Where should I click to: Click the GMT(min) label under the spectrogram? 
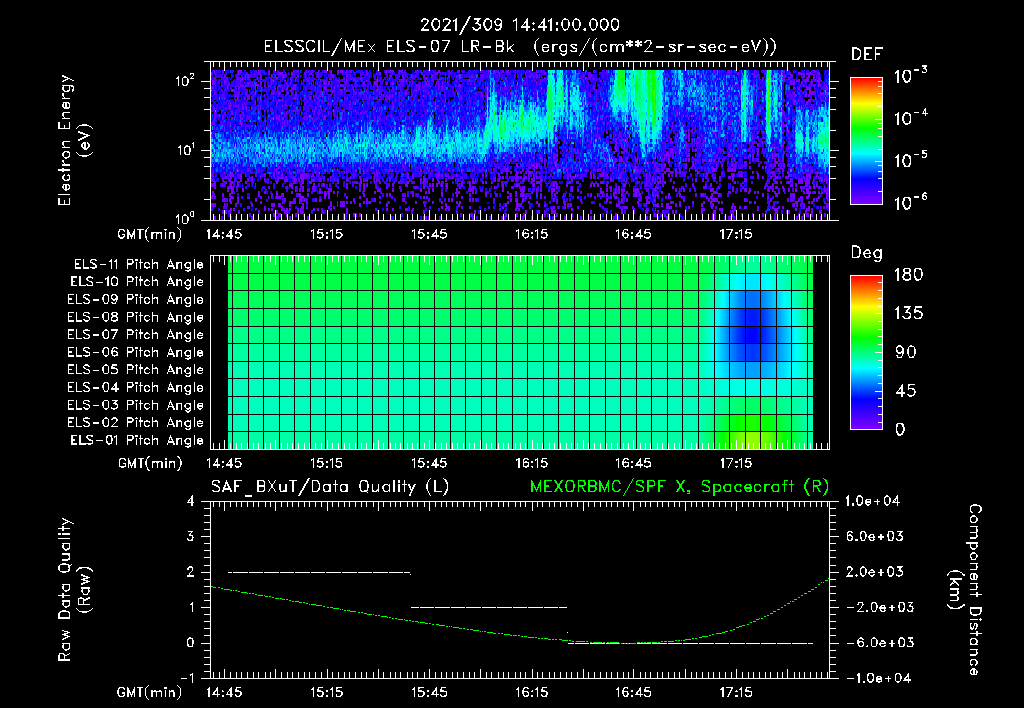pos(150,234)
